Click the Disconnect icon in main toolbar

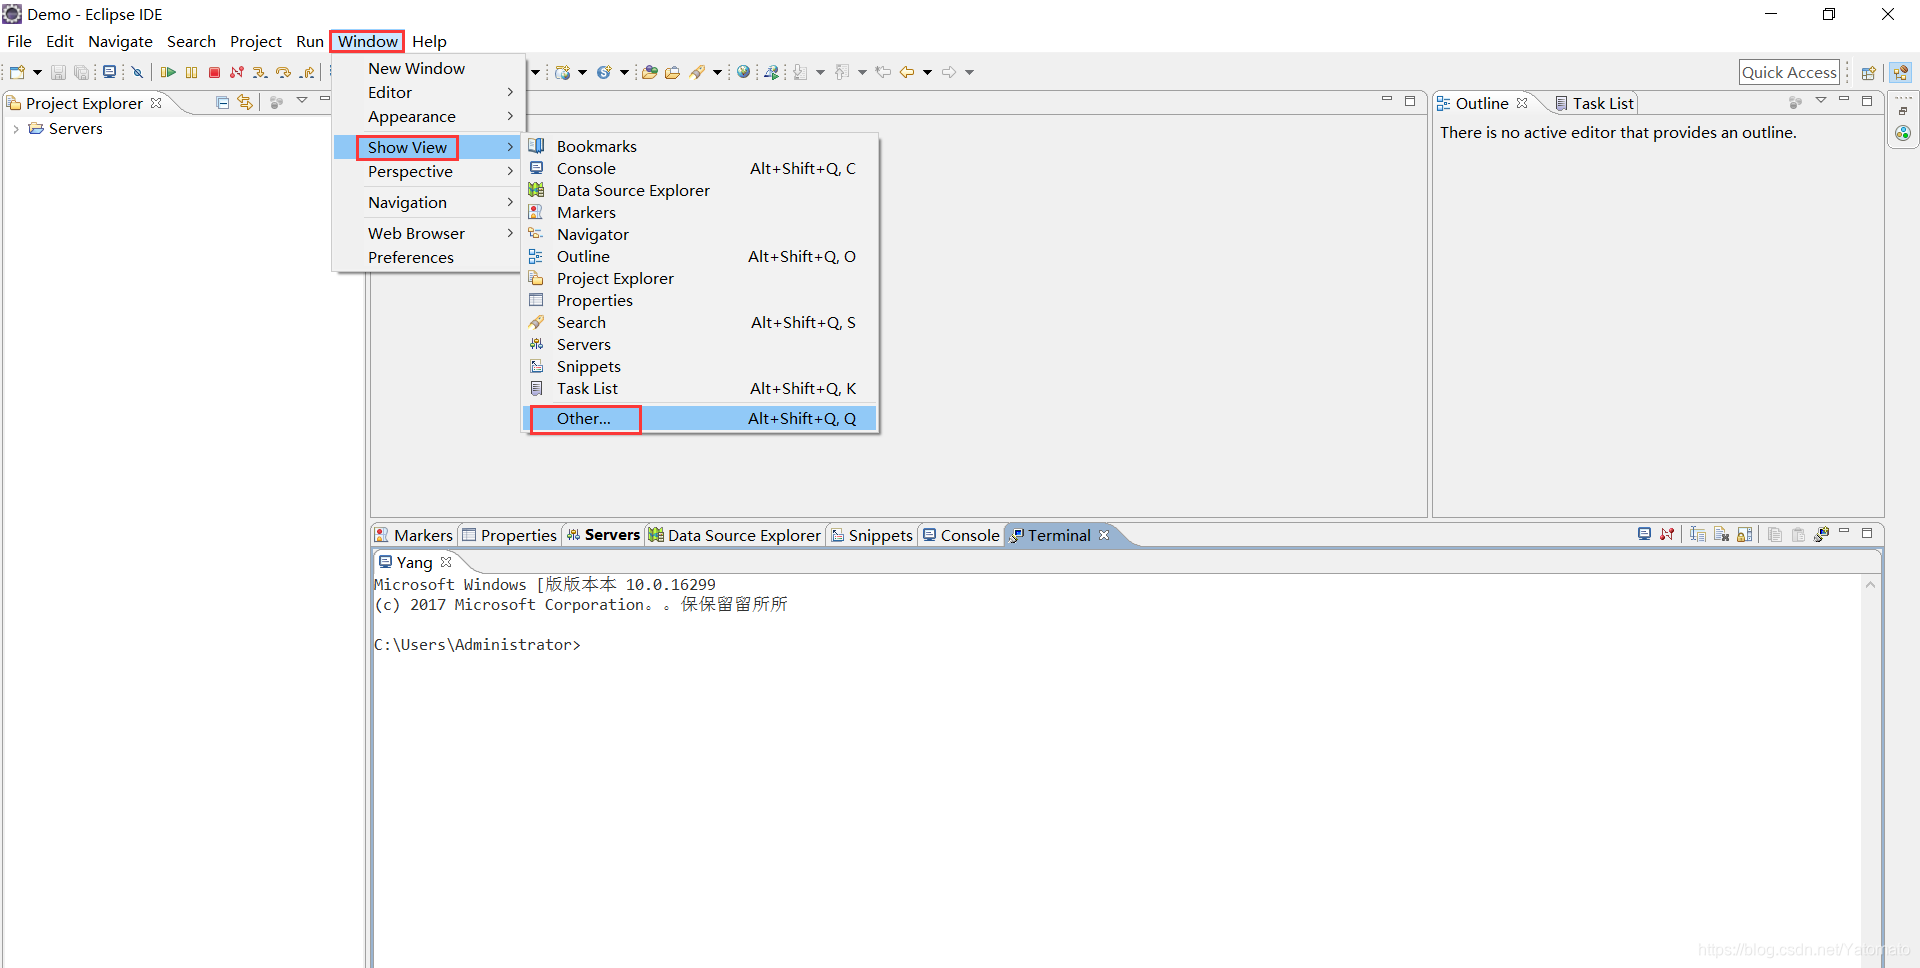pos(237,72)
